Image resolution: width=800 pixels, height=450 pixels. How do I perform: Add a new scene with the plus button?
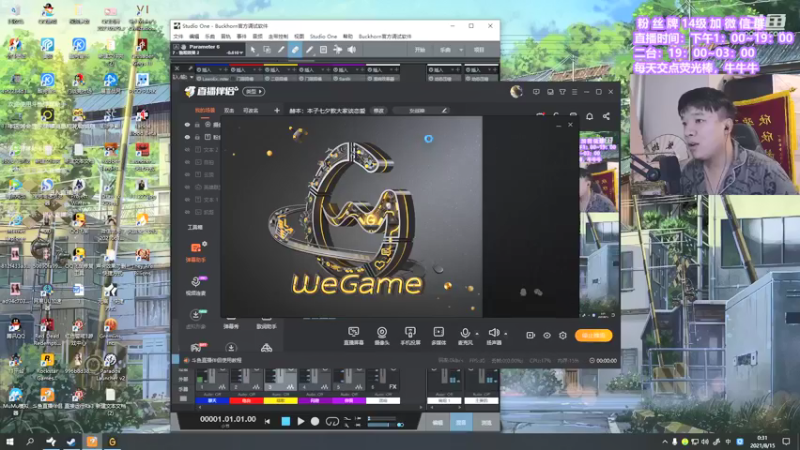[277, 110]
